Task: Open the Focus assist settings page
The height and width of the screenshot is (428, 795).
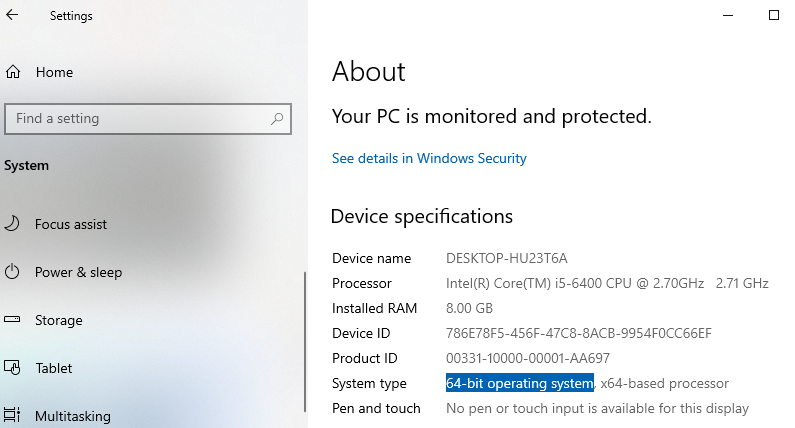Action: [x=70, y=224]
